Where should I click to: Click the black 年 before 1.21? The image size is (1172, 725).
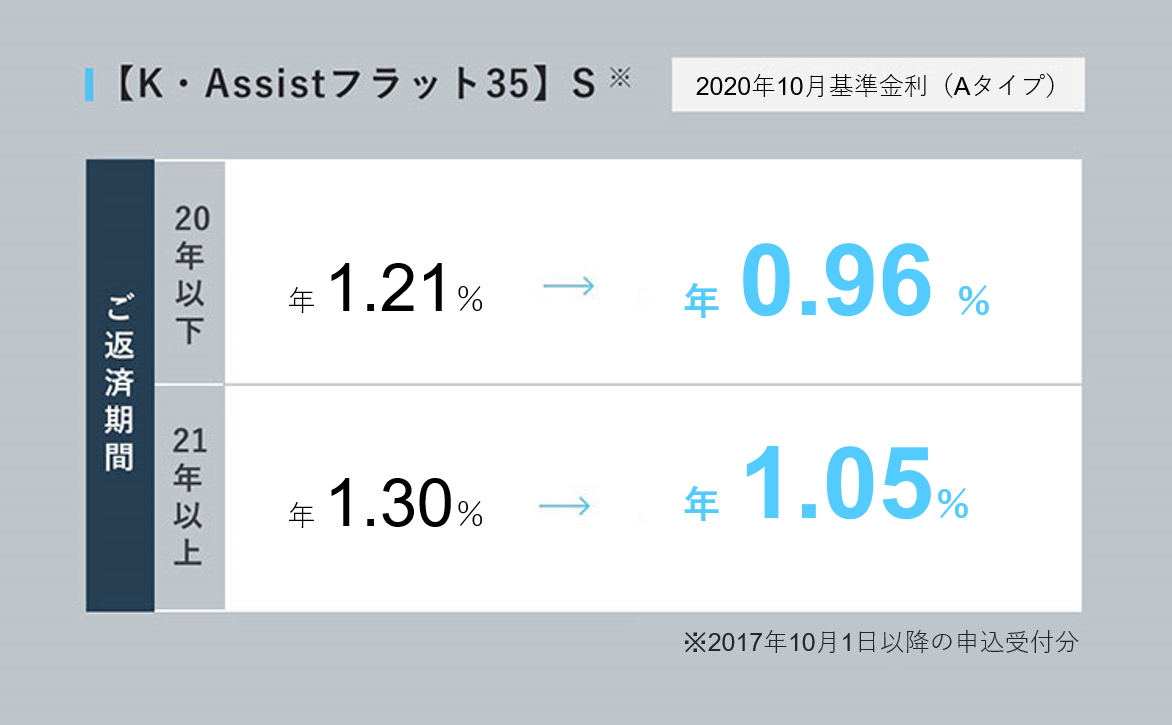click(301, 300)
